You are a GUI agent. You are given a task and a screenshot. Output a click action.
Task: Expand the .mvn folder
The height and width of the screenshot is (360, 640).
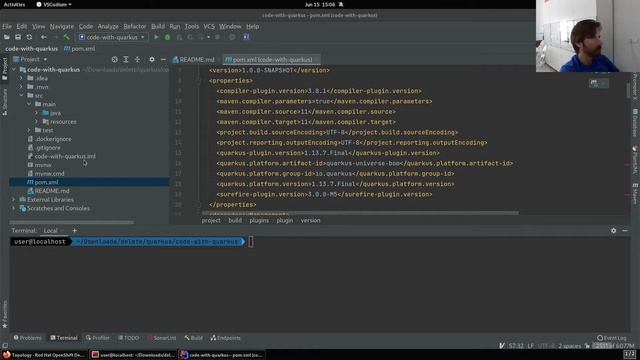coord(21,87)
